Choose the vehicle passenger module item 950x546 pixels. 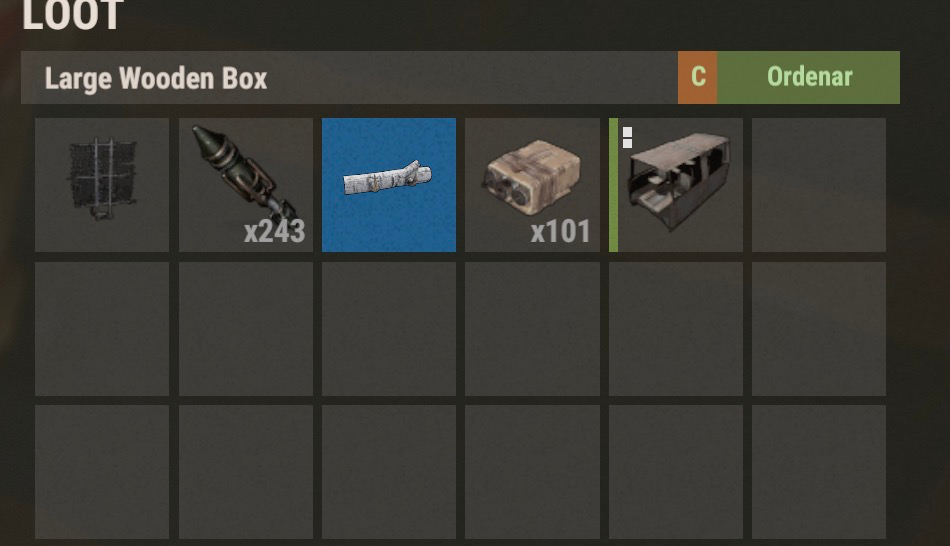676,185
